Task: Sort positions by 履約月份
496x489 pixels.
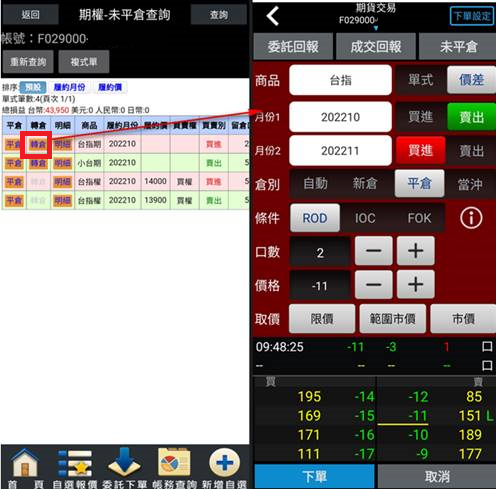Action: (x=69, y=87)
